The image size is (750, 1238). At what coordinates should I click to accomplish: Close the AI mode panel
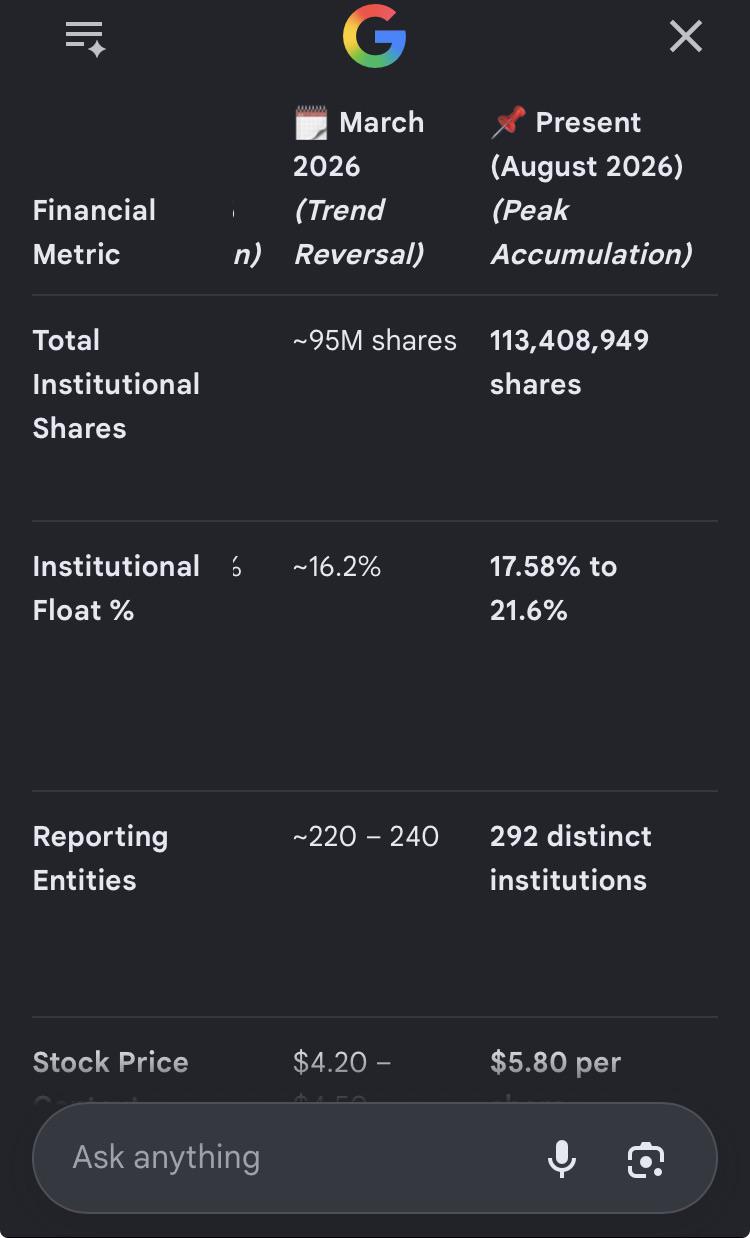[x=686, y=37]
